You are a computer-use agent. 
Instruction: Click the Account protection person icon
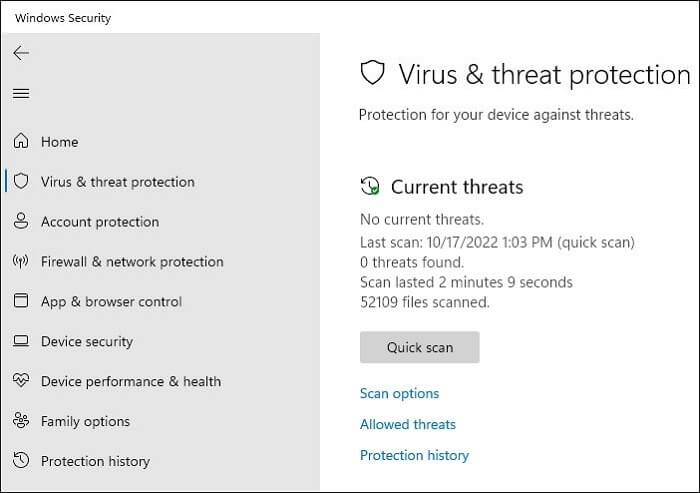coord(21,222)
